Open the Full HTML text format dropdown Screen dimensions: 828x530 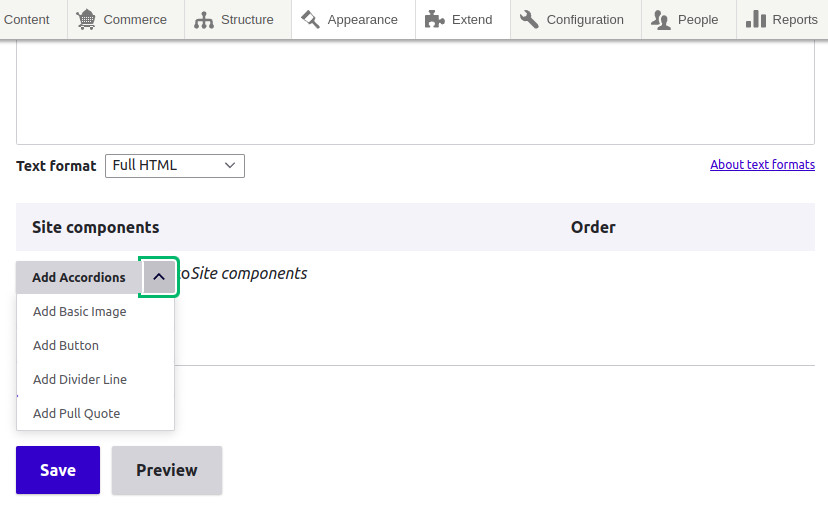pos(175,166)
